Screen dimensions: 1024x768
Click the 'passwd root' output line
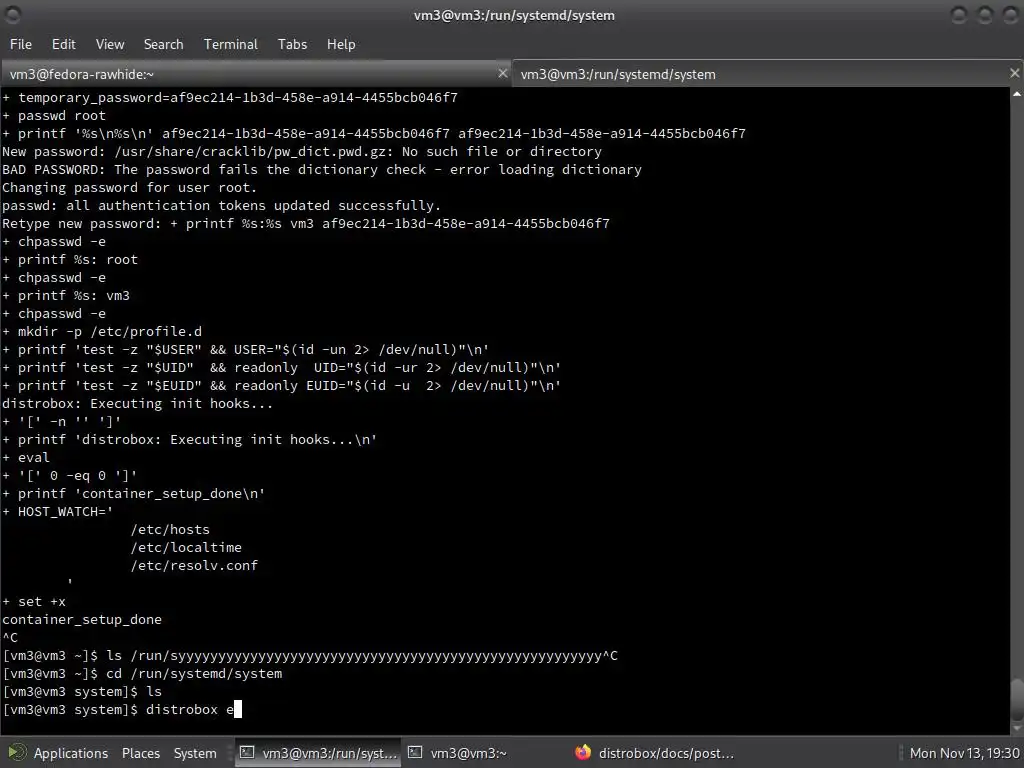(x=54, y=115)
